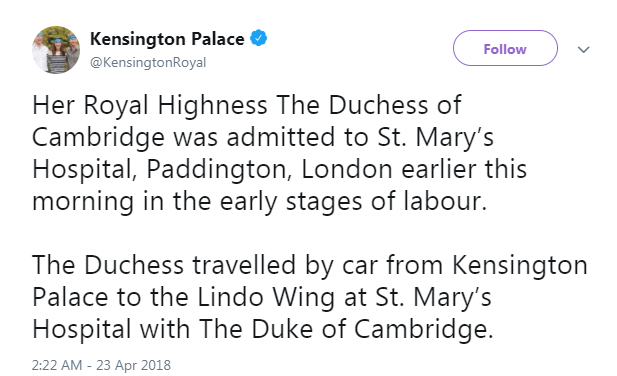
Task: Click the phrase 'early stages' in the tweet
Action: tap(290, 201)
